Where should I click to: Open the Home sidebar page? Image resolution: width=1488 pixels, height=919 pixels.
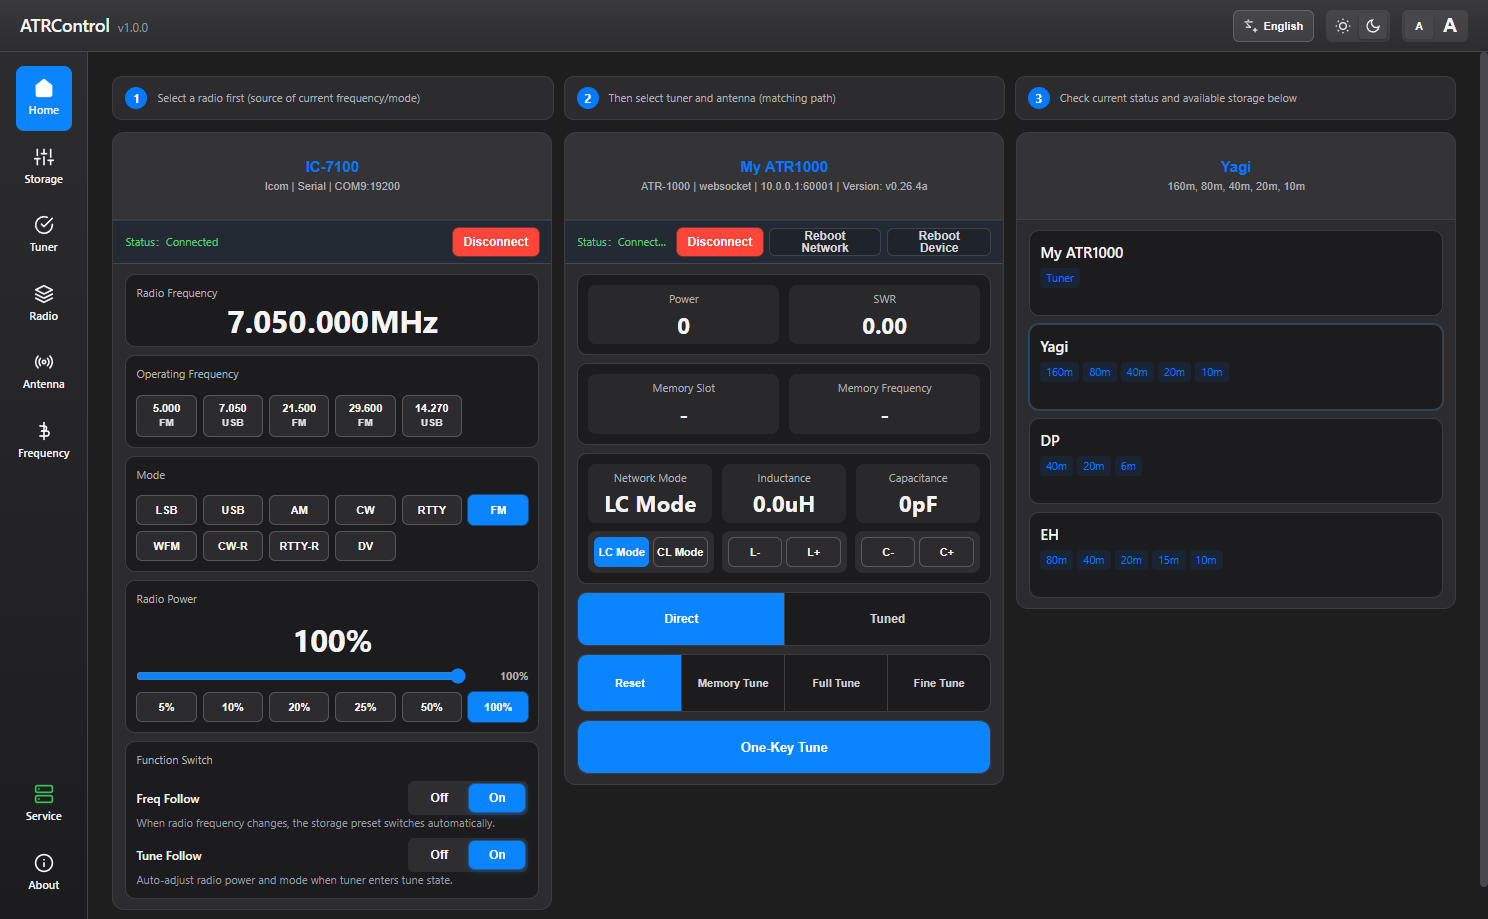click(x=44, y=98)
